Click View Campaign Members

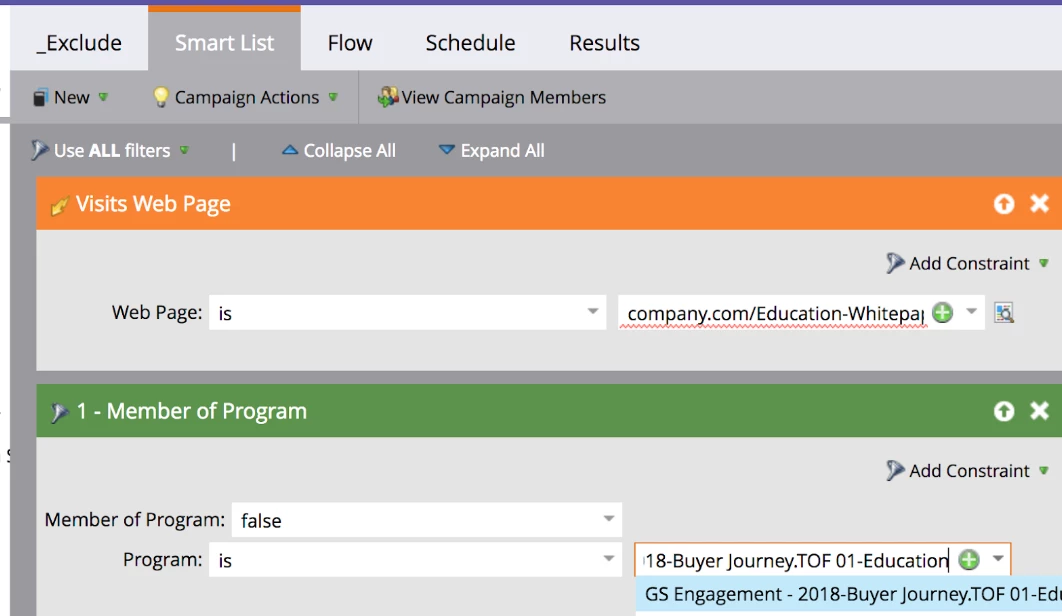point(492,97)
